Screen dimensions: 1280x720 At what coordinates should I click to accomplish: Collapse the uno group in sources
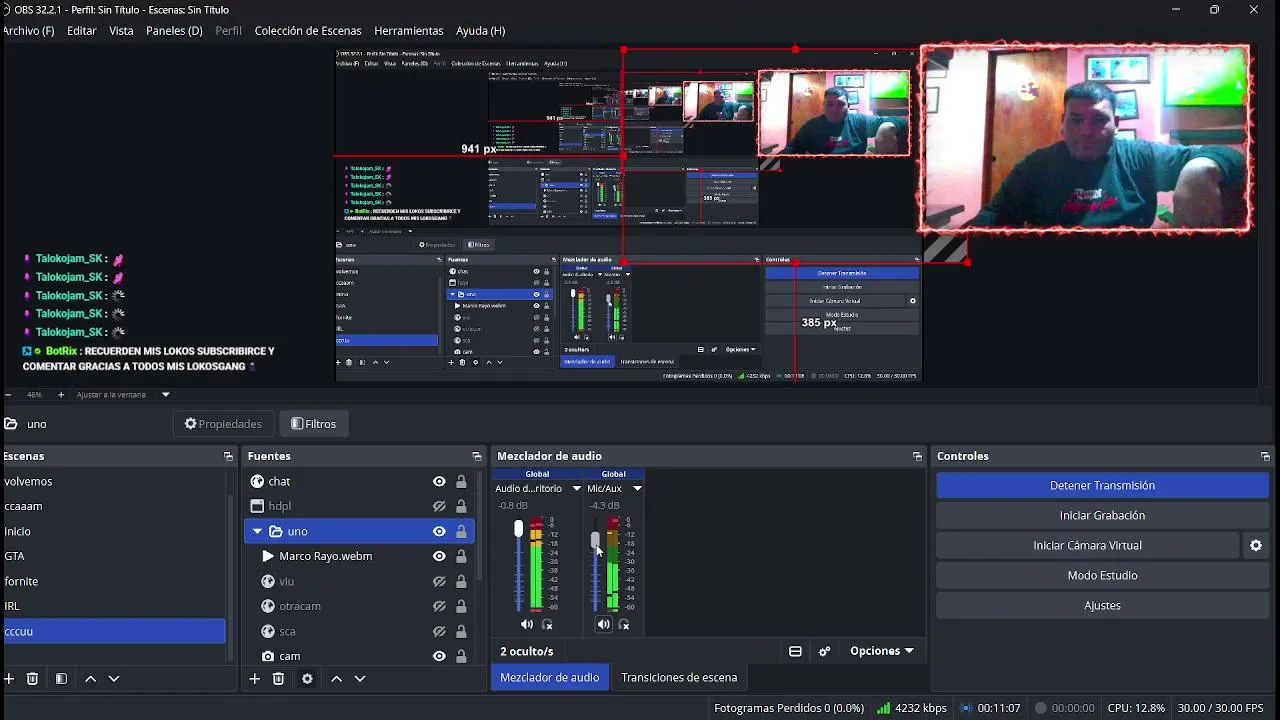click(257, 531)
